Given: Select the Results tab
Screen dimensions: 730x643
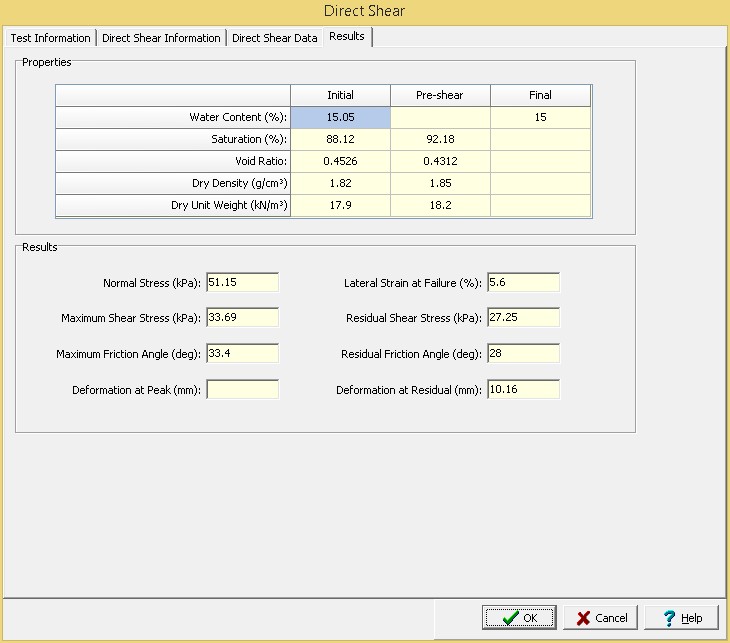Looking at the screenshot, I should (348, 37).
